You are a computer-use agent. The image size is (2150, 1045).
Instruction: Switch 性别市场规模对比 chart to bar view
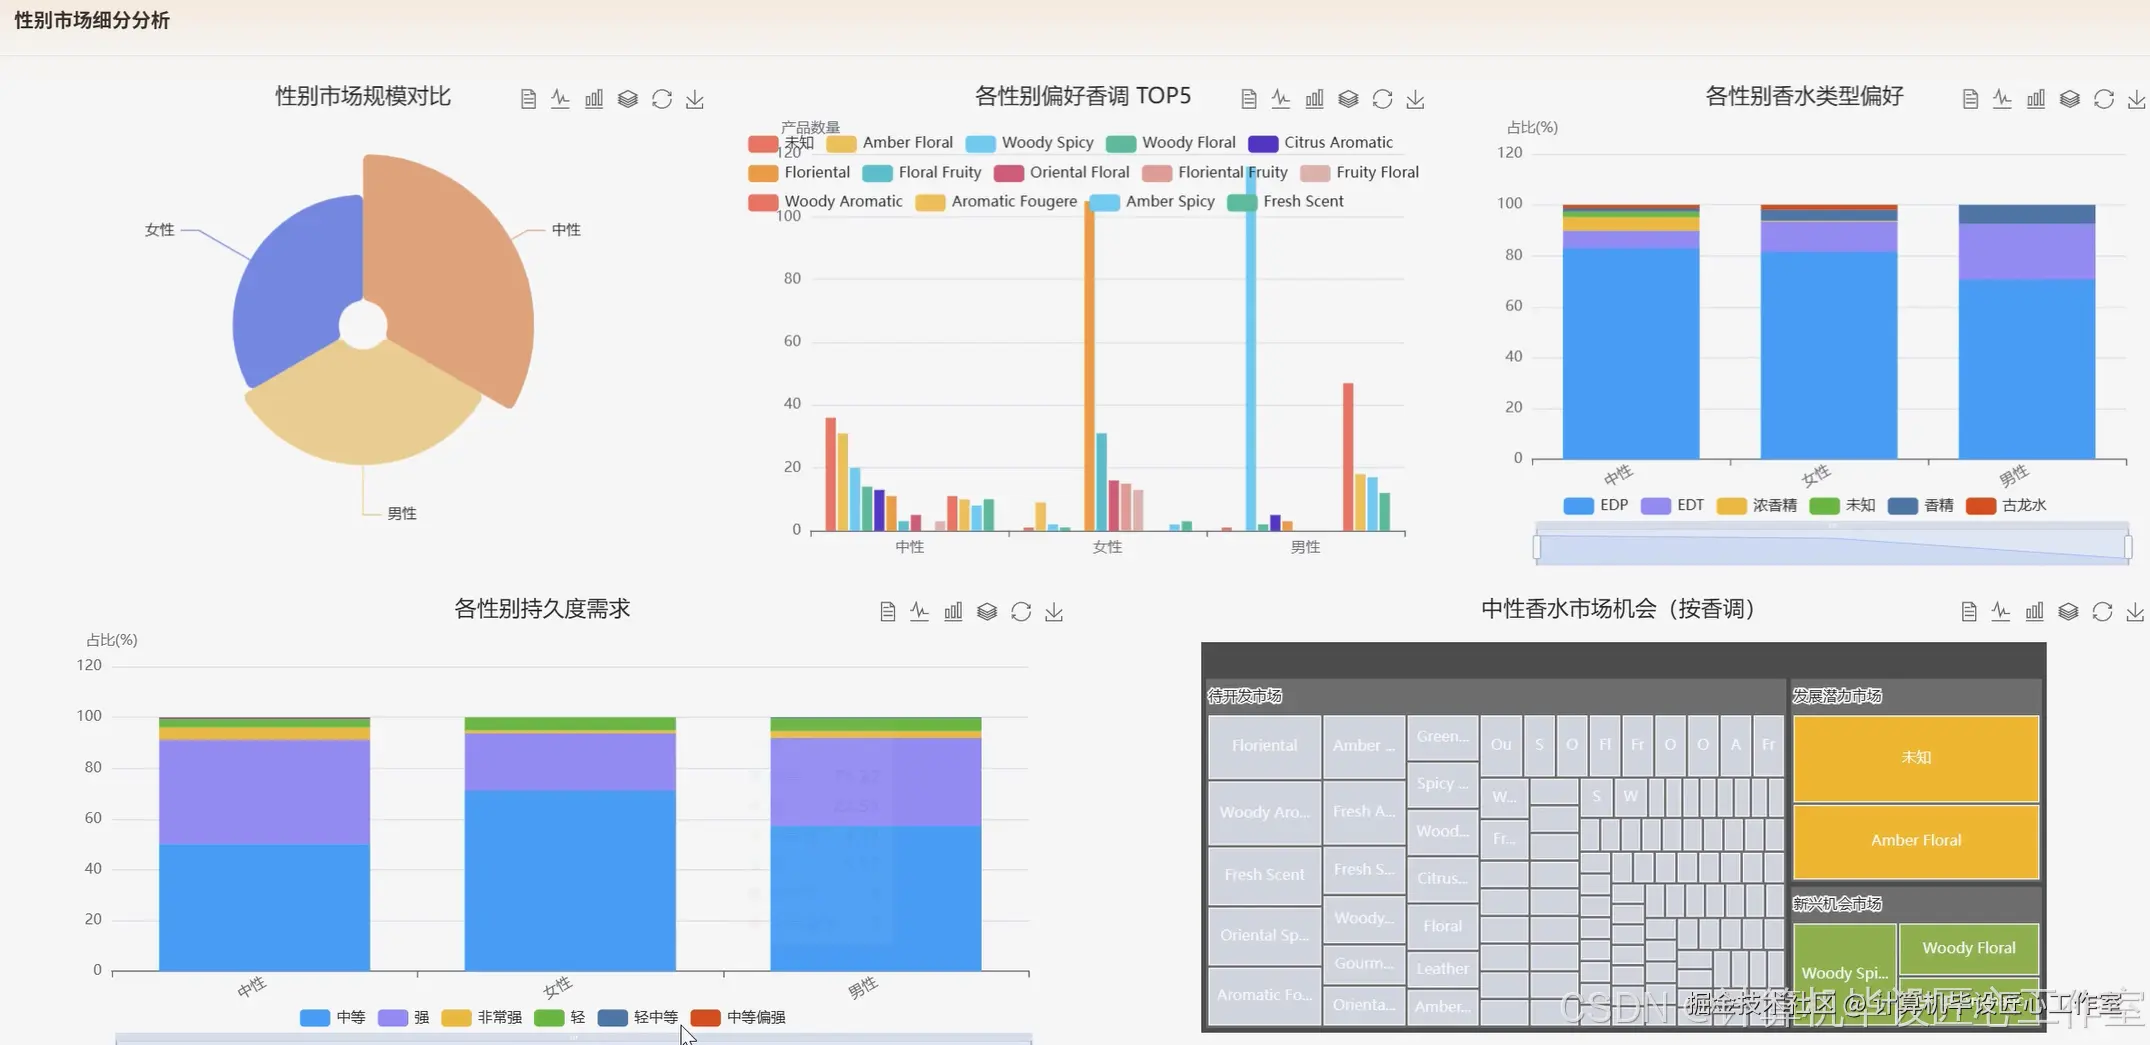[594, 99]
